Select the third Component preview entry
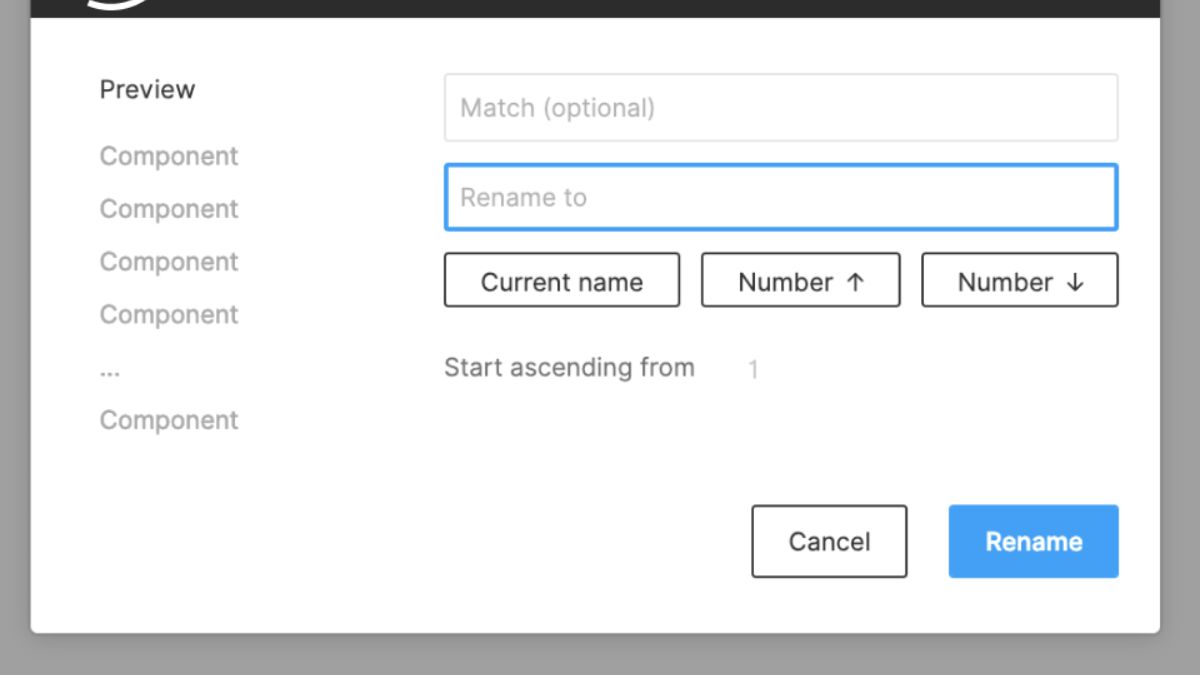Viewport: 1200px width, 675px height. pyautogui.click(x=169, y=262)
